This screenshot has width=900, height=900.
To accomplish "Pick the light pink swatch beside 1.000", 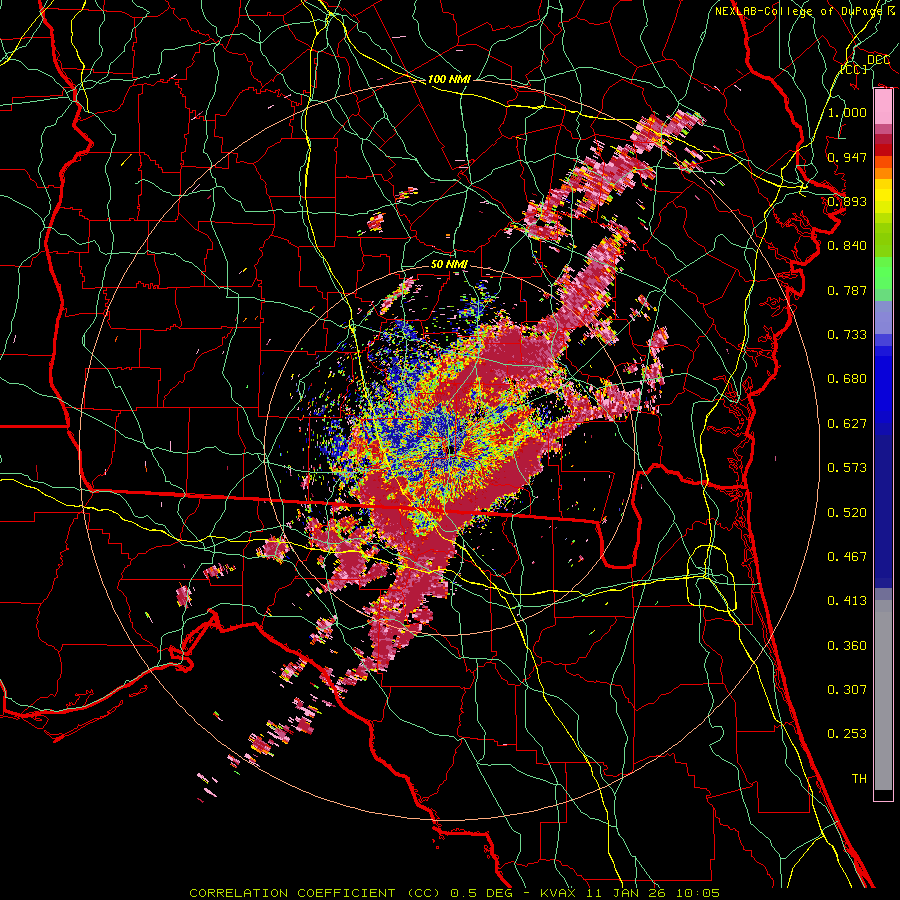I will (883, 107).
